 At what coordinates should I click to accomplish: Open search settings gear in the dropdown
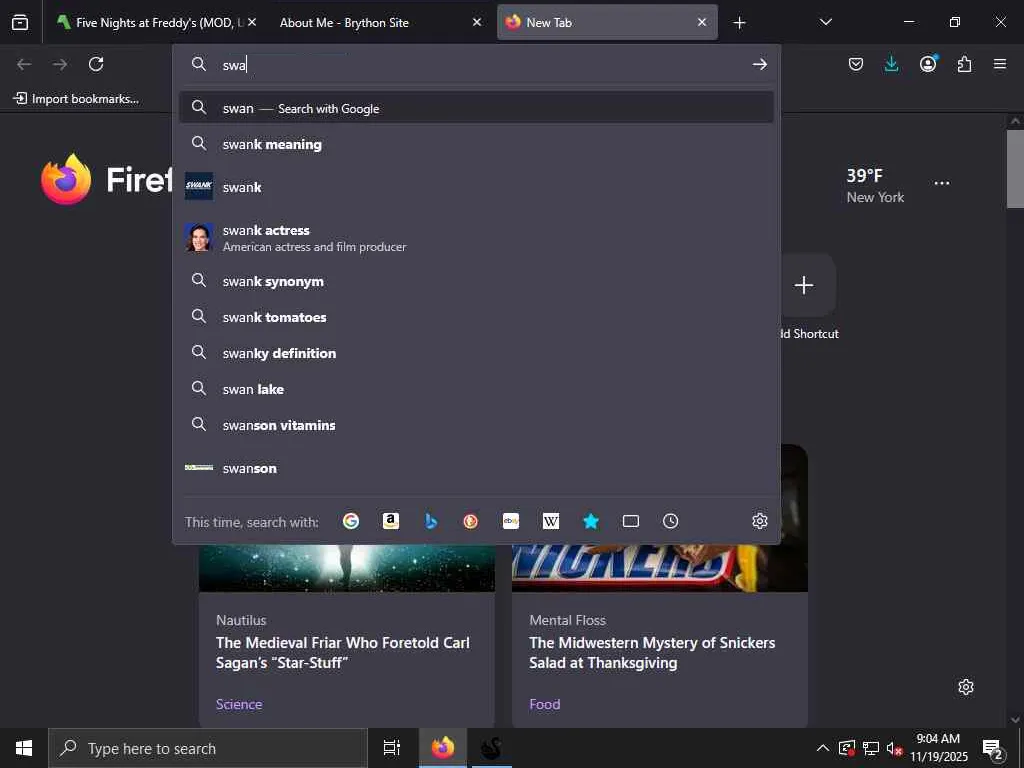(760, 521)
